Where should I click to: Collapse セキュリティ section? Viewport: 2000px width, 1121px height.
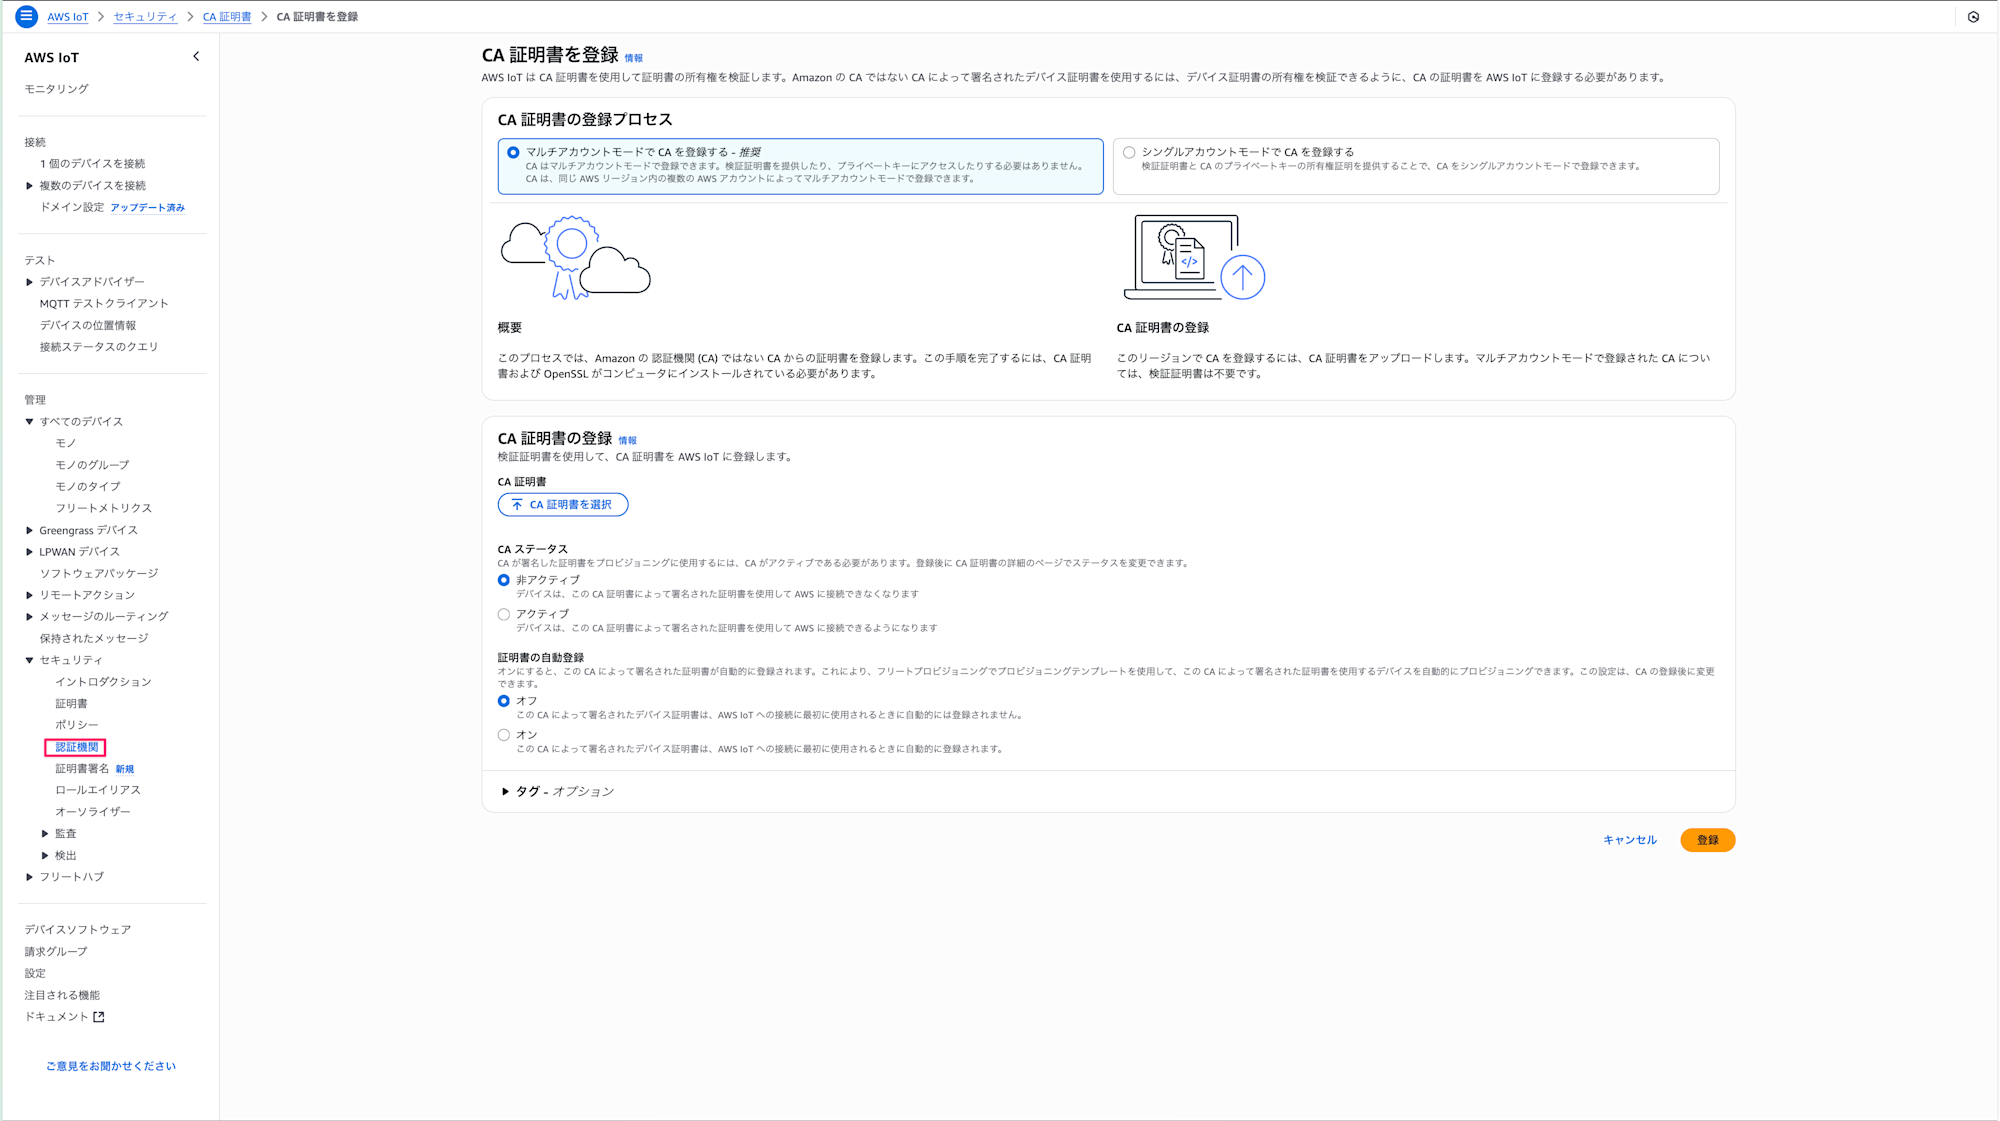click(x=29, y=660)
